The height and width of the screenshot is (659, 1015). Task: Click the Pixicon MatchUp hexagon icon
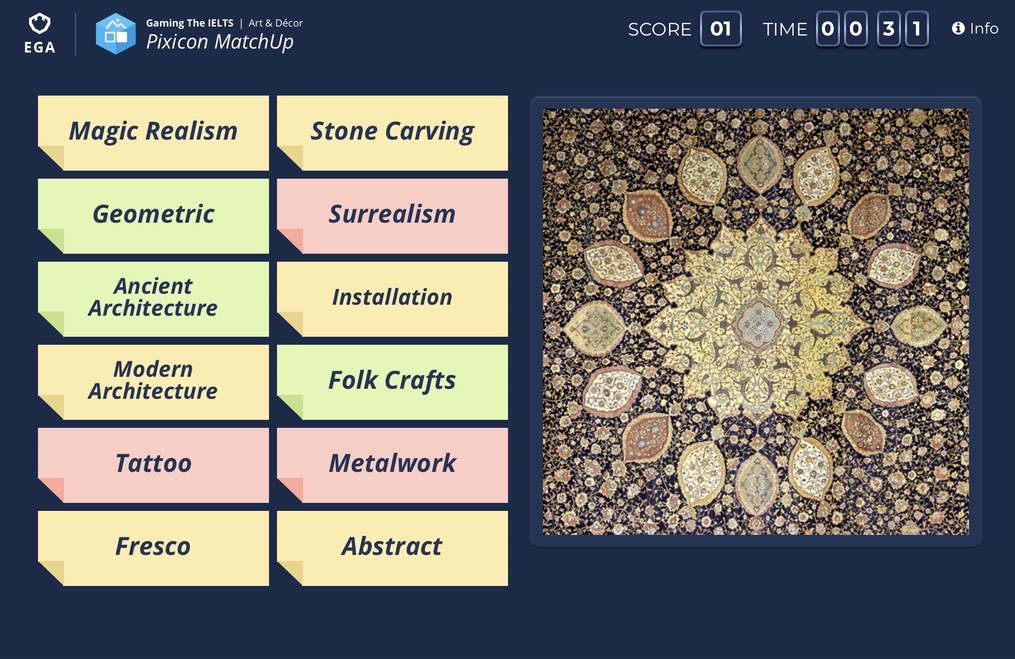tap(116, 34)
